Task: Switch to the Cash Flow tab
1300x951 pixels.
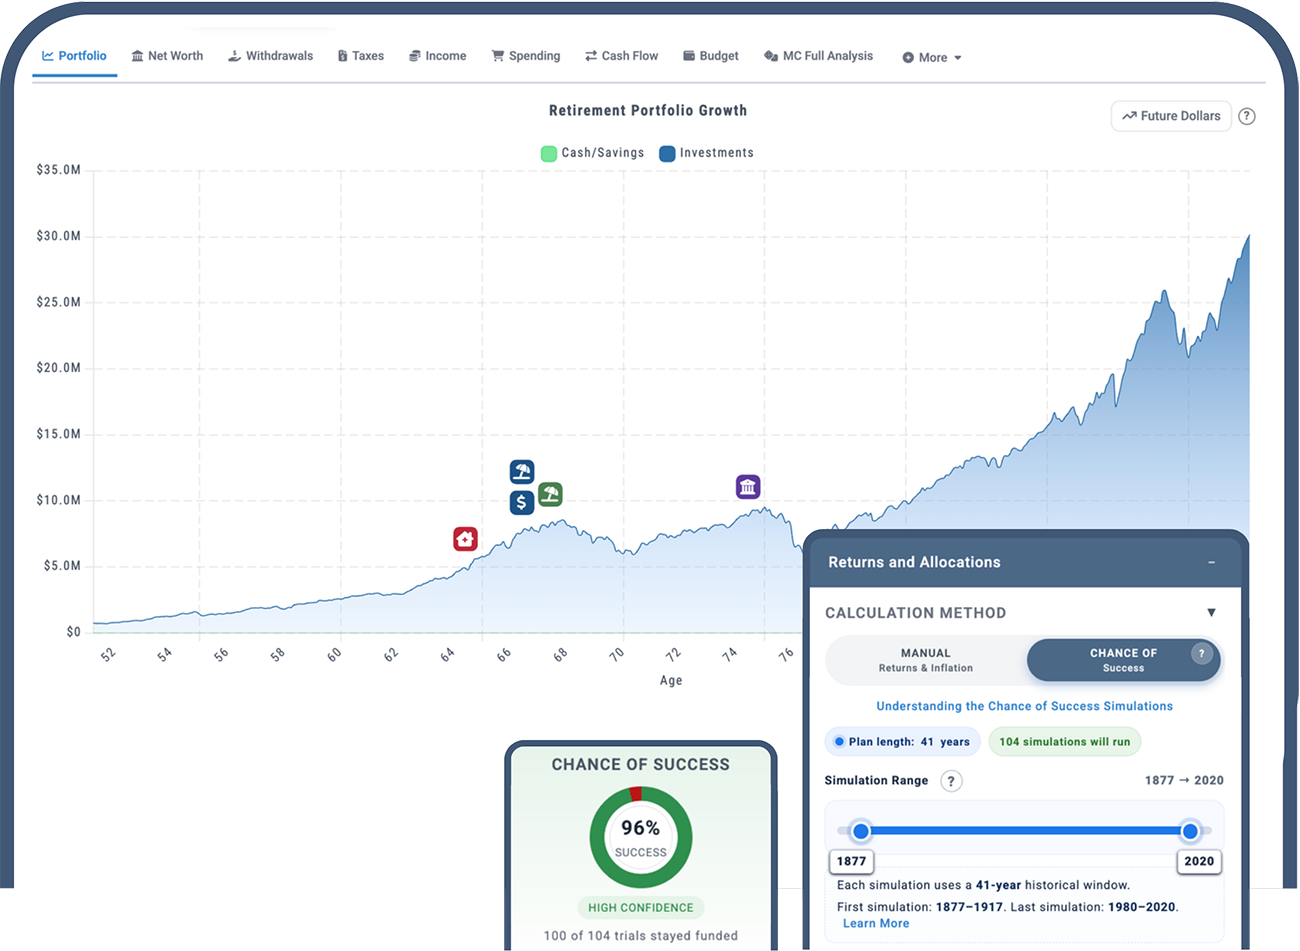Action: 621,56
